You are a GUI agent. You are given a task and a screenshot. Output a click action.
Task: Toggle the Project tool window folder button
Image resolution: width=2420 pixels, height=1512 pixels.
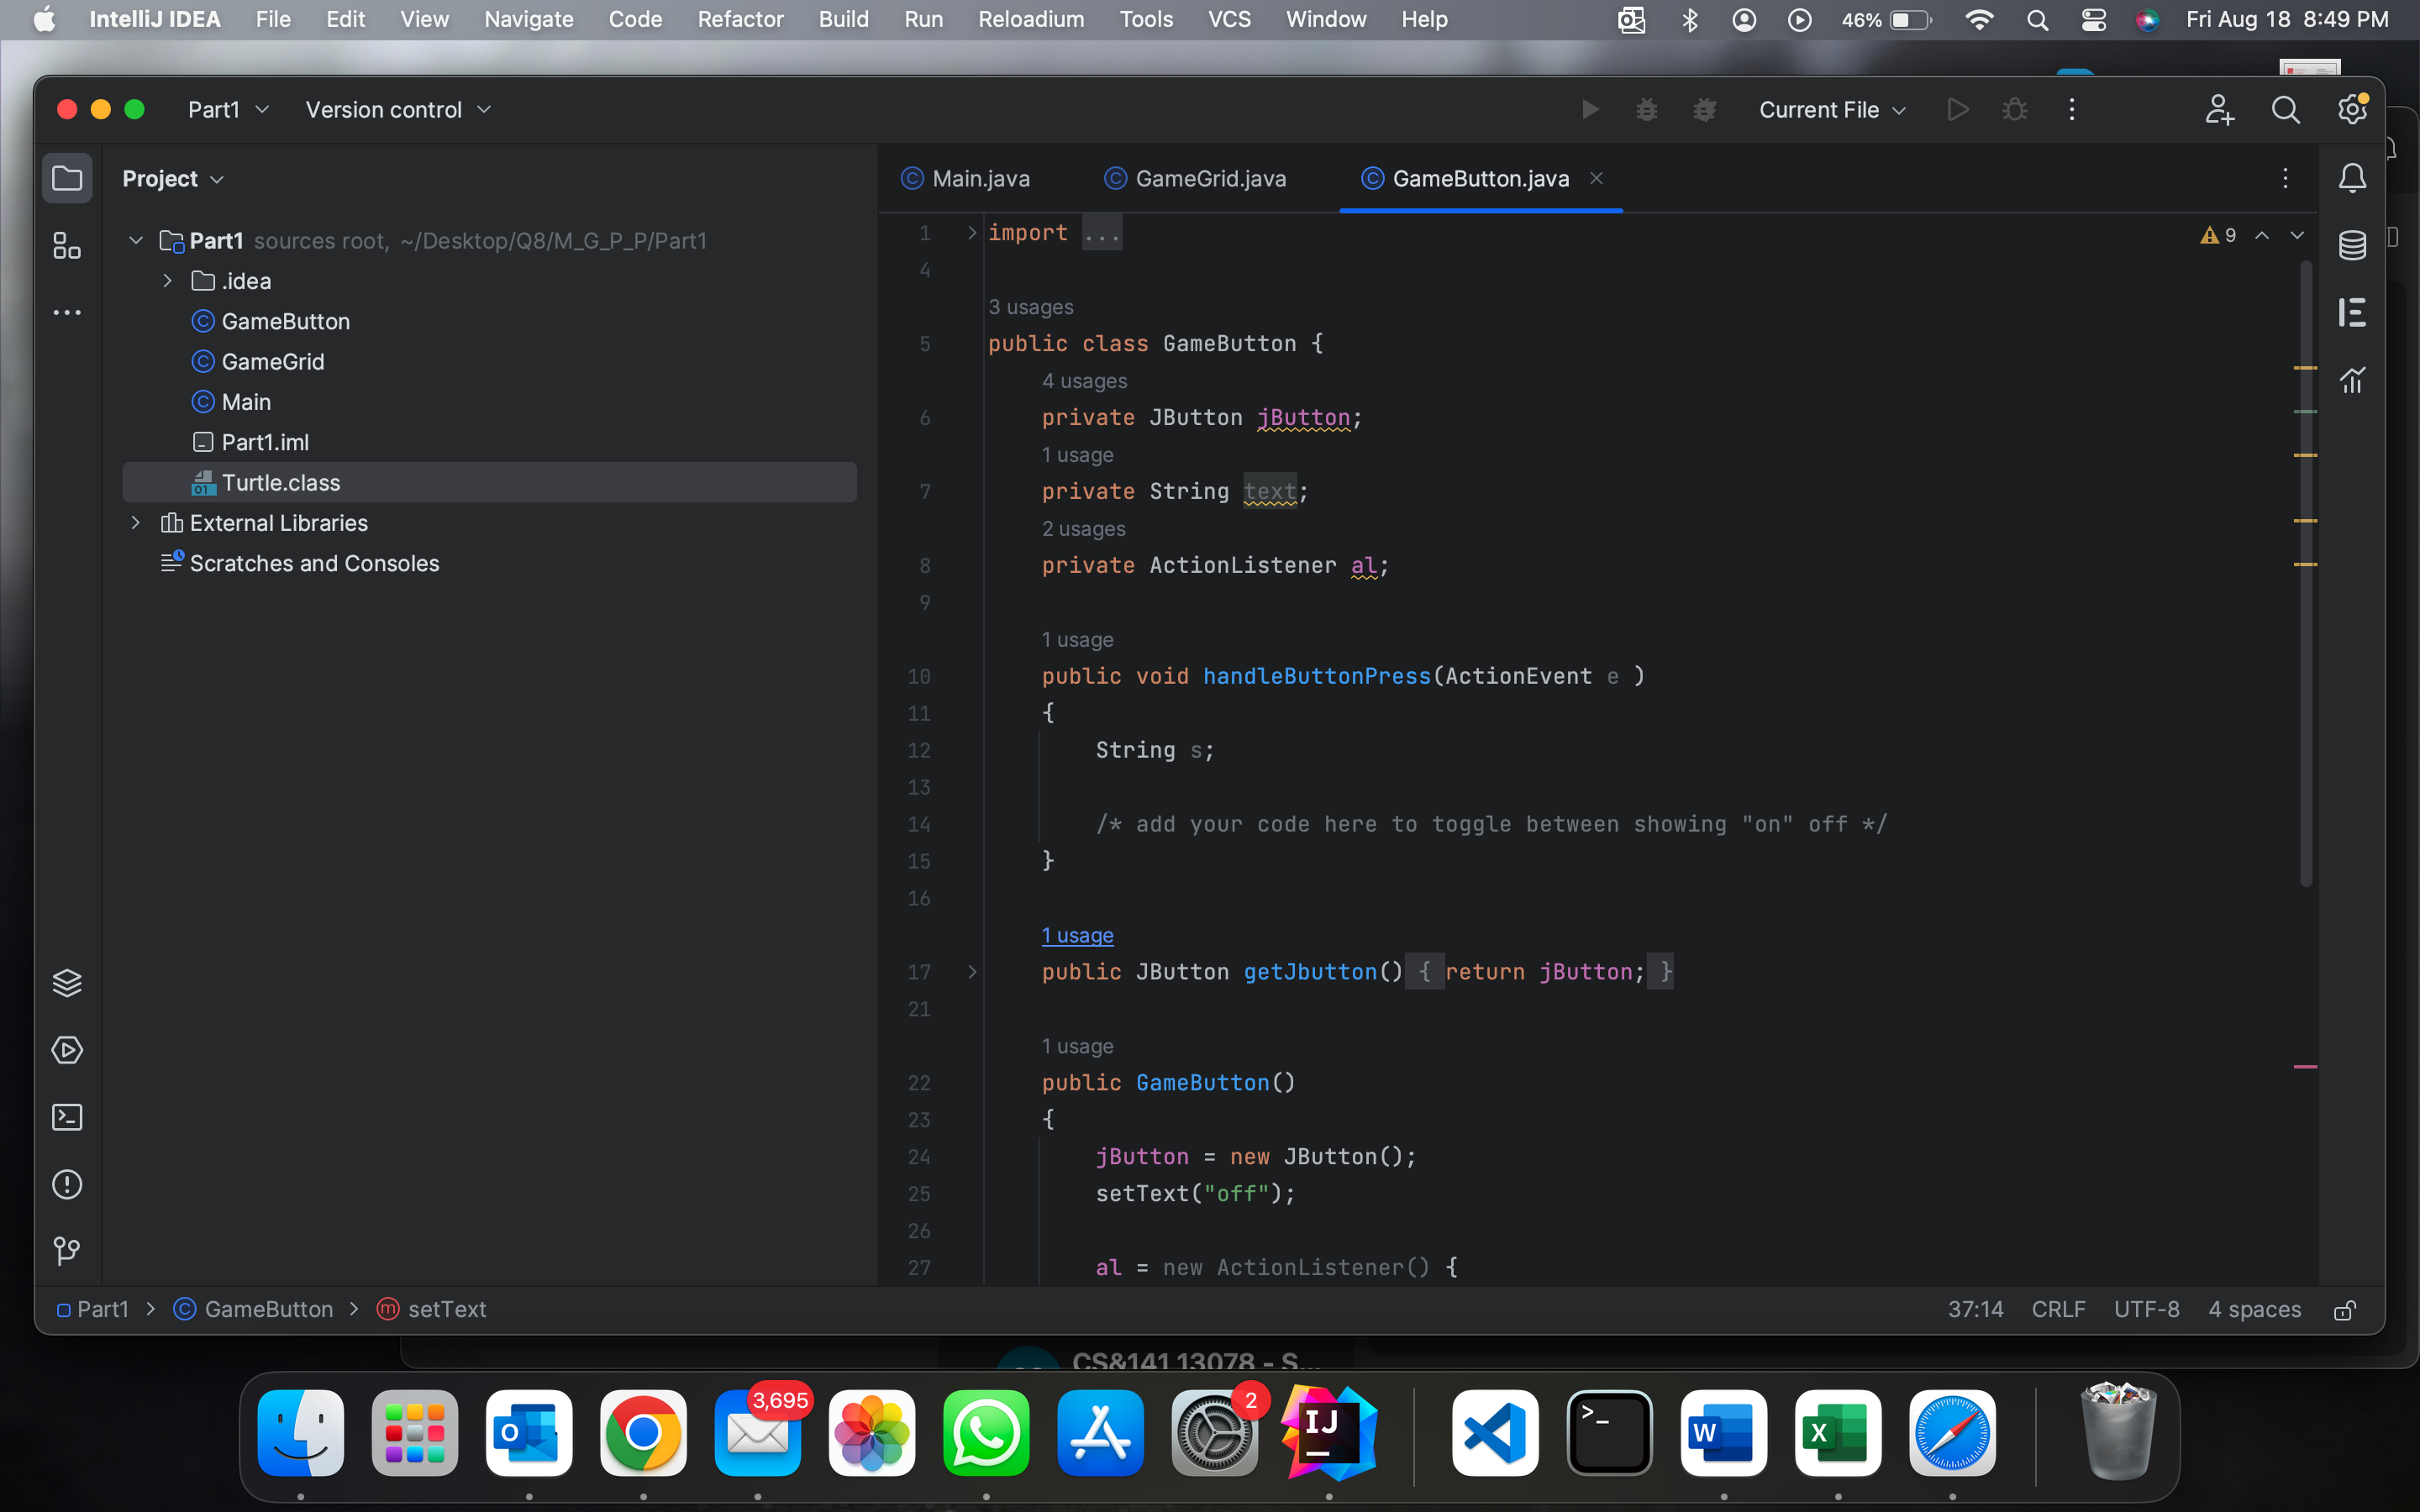(66, 179)
